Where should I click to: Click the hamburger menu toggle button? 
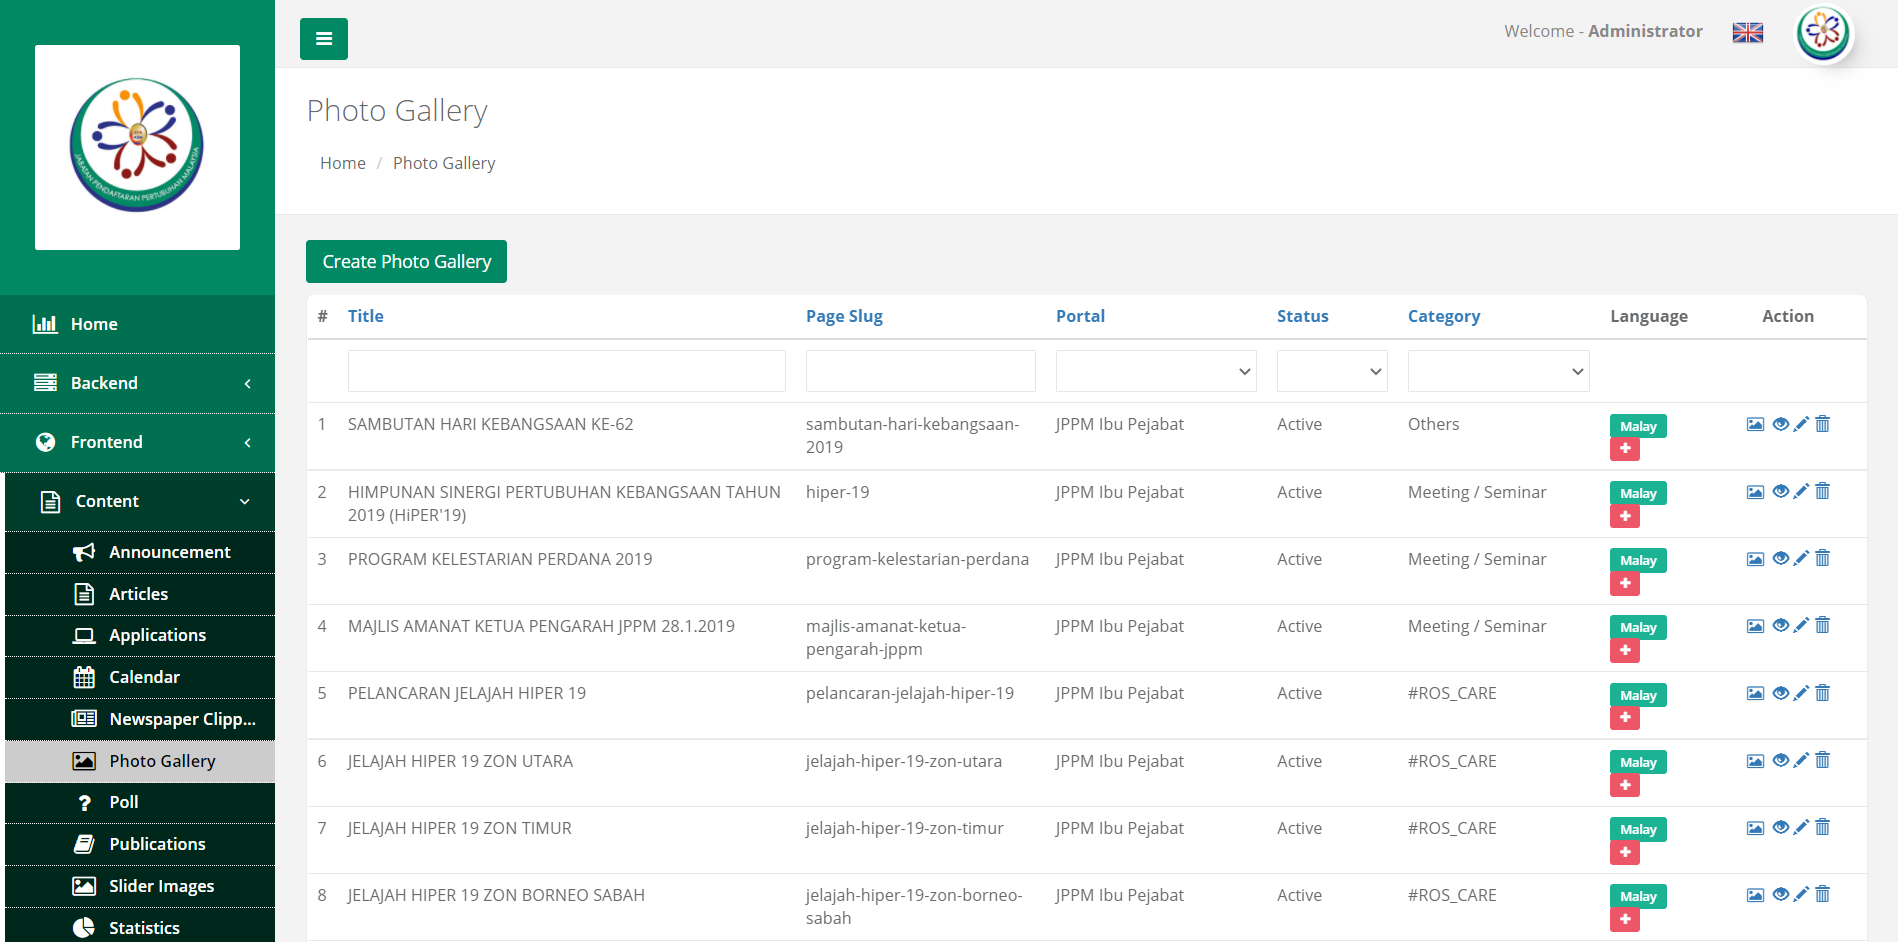[323, 39]
